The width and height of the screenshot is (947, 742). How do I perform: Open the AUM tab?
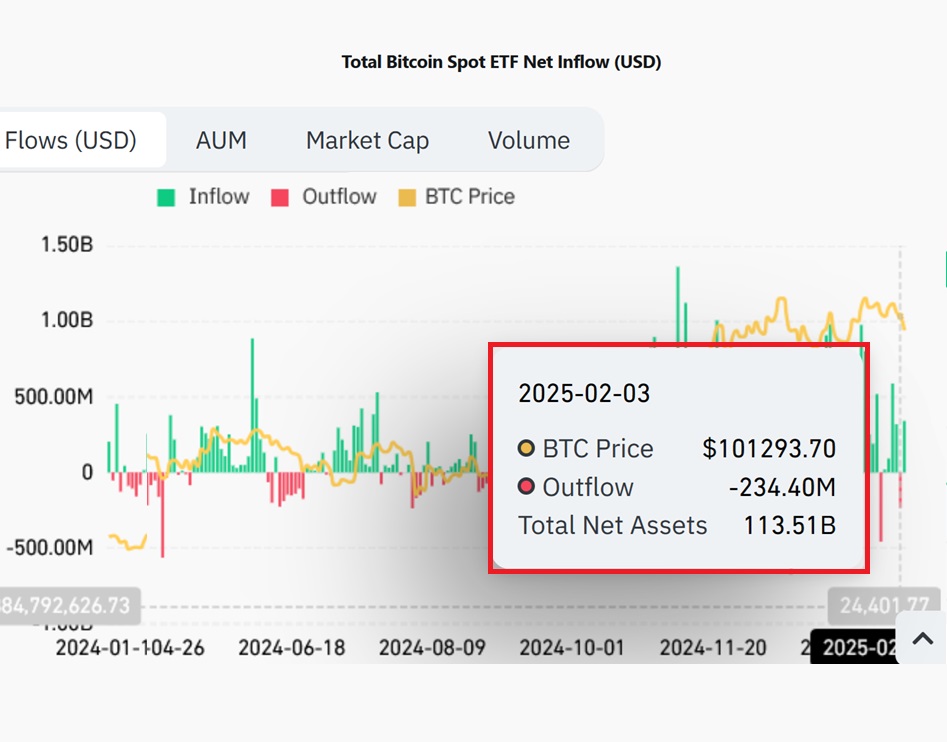pos(221,141)
